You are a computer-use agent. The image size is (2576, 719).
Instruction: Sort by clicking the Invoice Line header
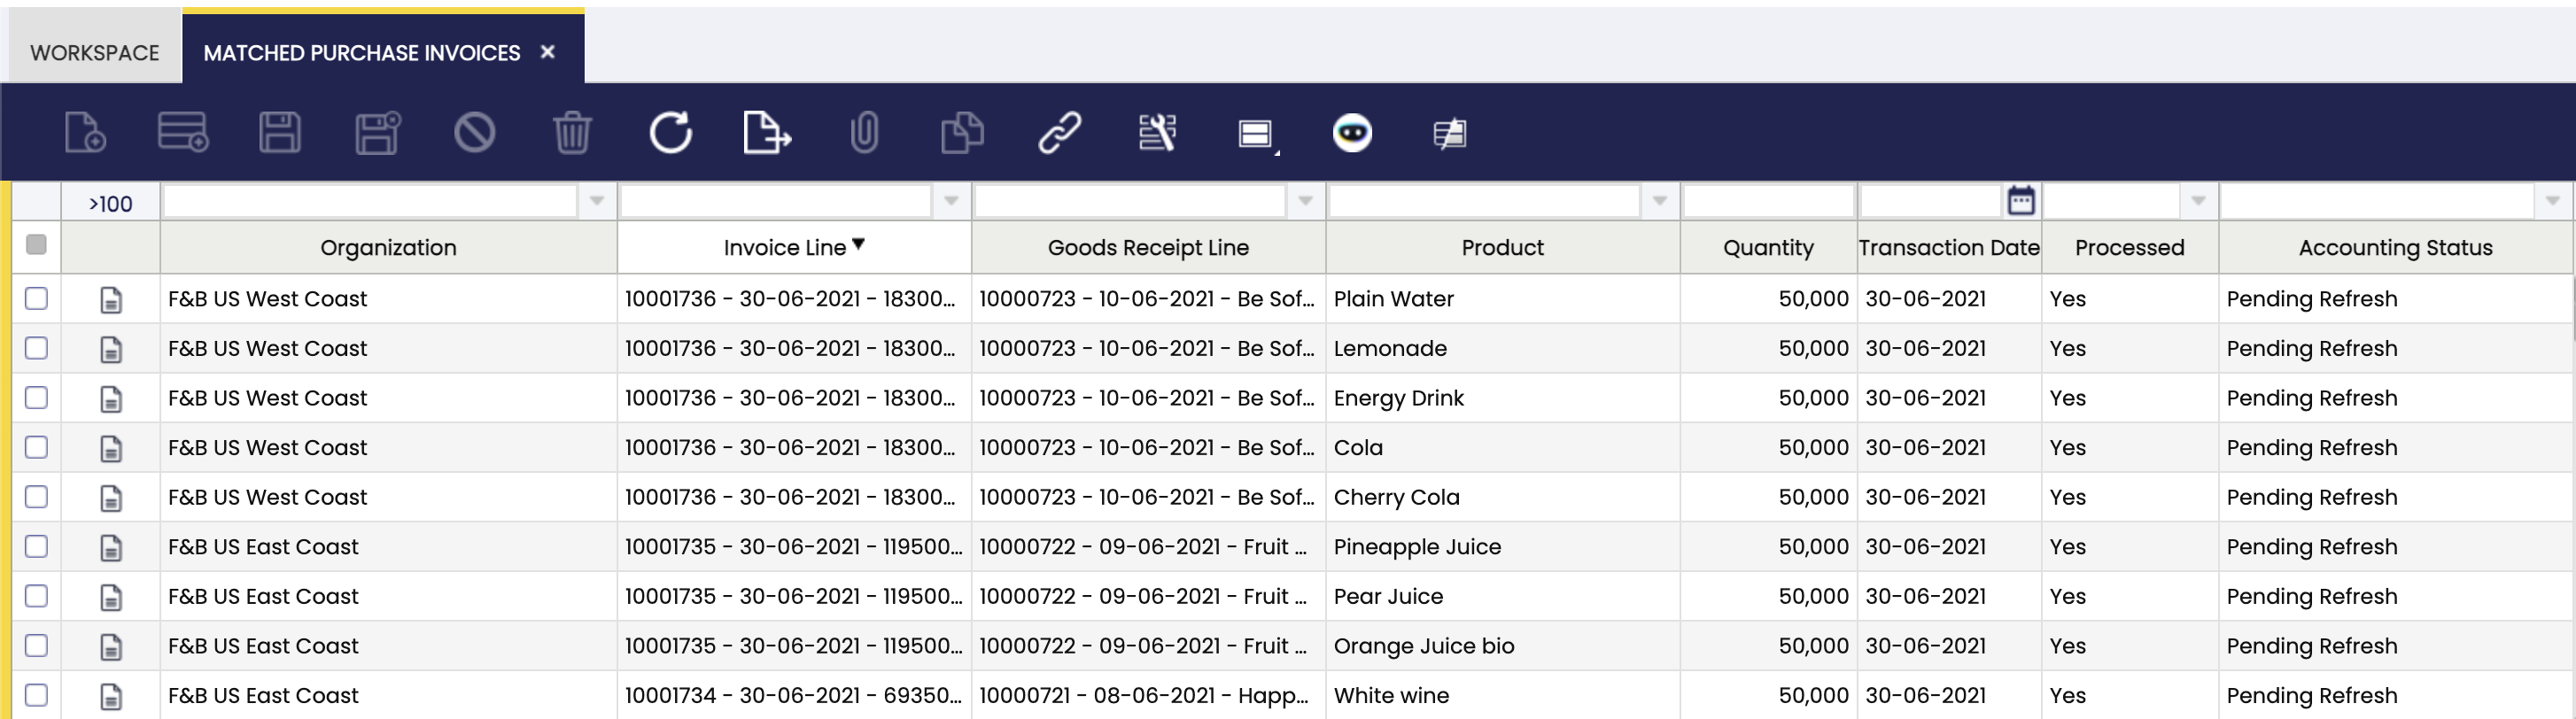[791, 247]
